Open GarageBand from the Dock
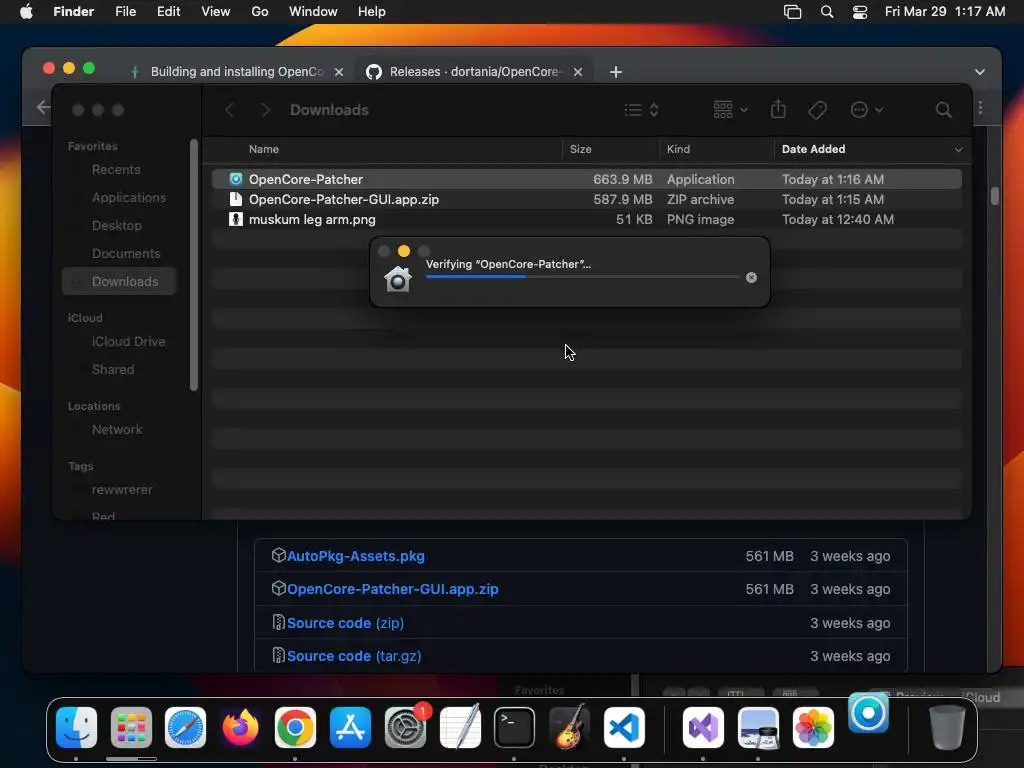Viewport: 1024px width, 768px height. pos(569,727)
